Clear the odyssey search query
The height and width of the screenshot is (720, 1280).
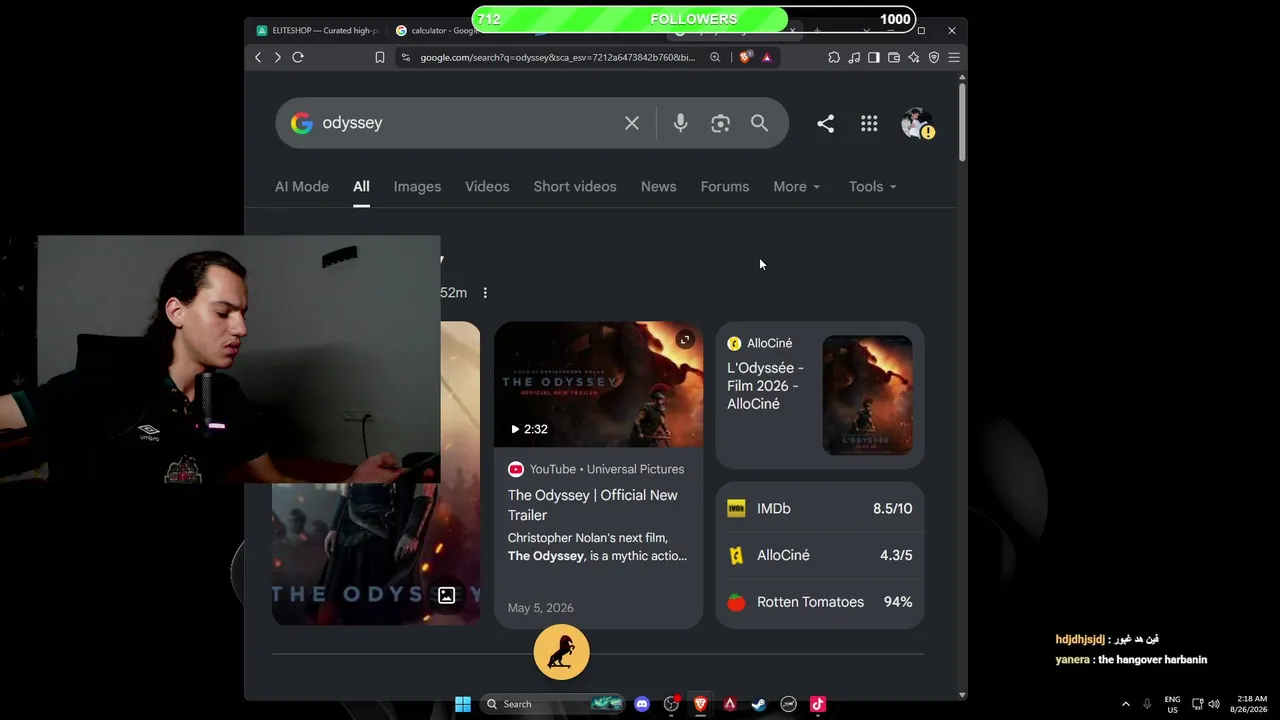pos(632,123)
